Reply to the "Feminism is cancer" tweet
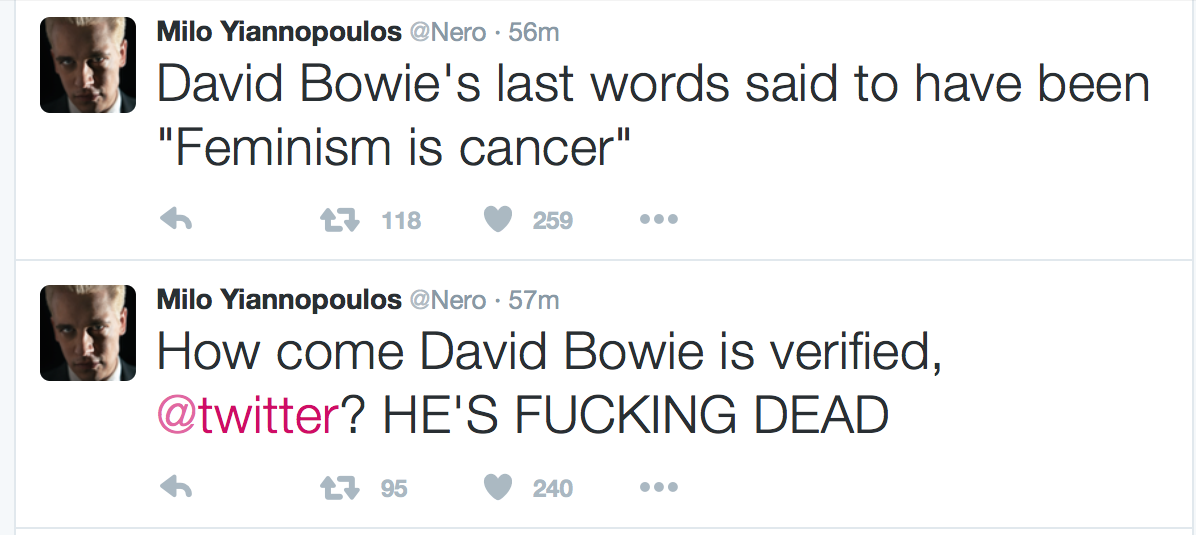Viewport: 1196px width, 535px height. 176,220
